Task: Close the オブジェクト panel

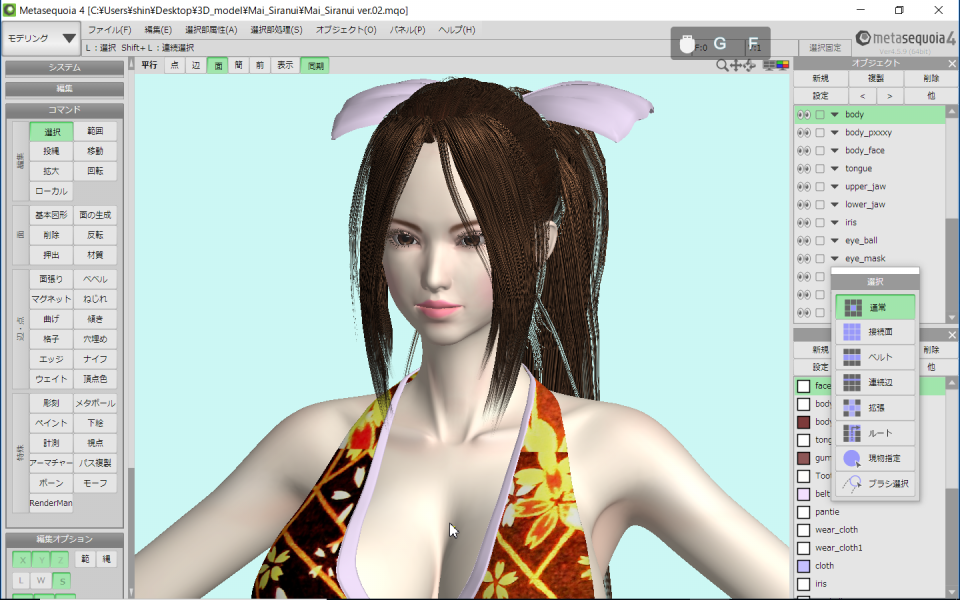Action: [952, 64]
